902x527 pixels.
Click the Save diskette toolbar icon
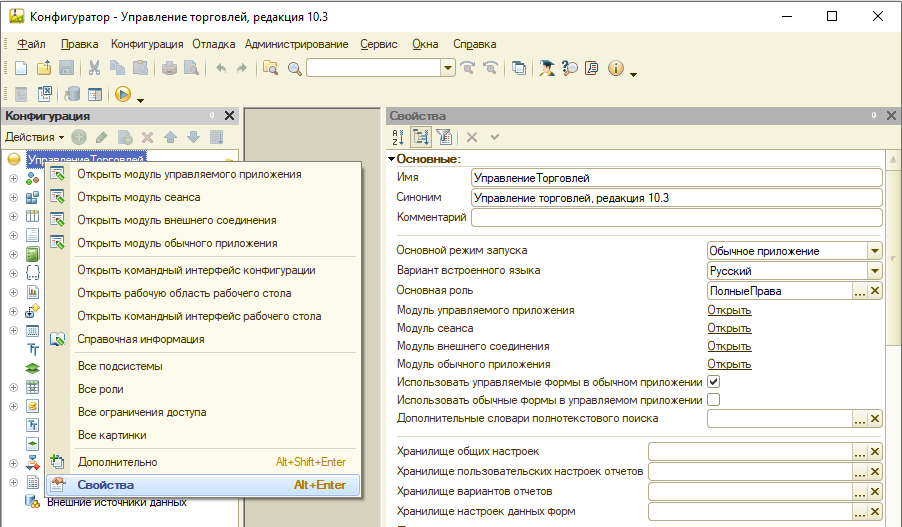click(67, 68)
